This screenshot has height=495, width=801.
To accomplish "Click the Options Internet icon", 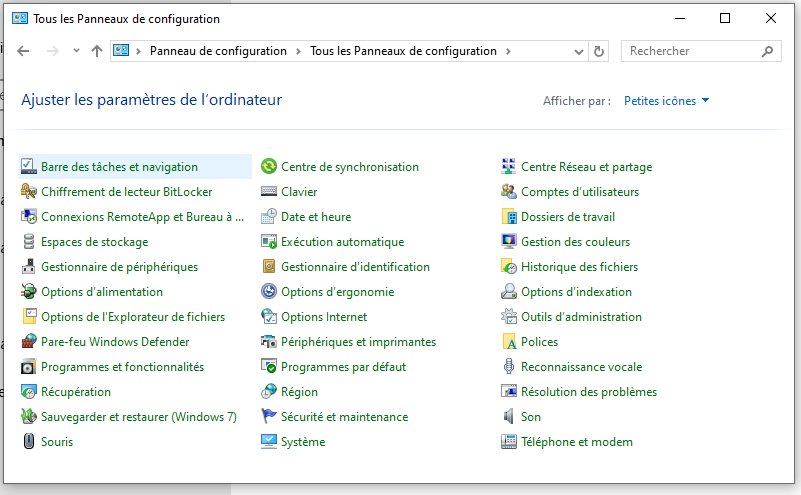I will pyautogui.click(x=269, y=317).
